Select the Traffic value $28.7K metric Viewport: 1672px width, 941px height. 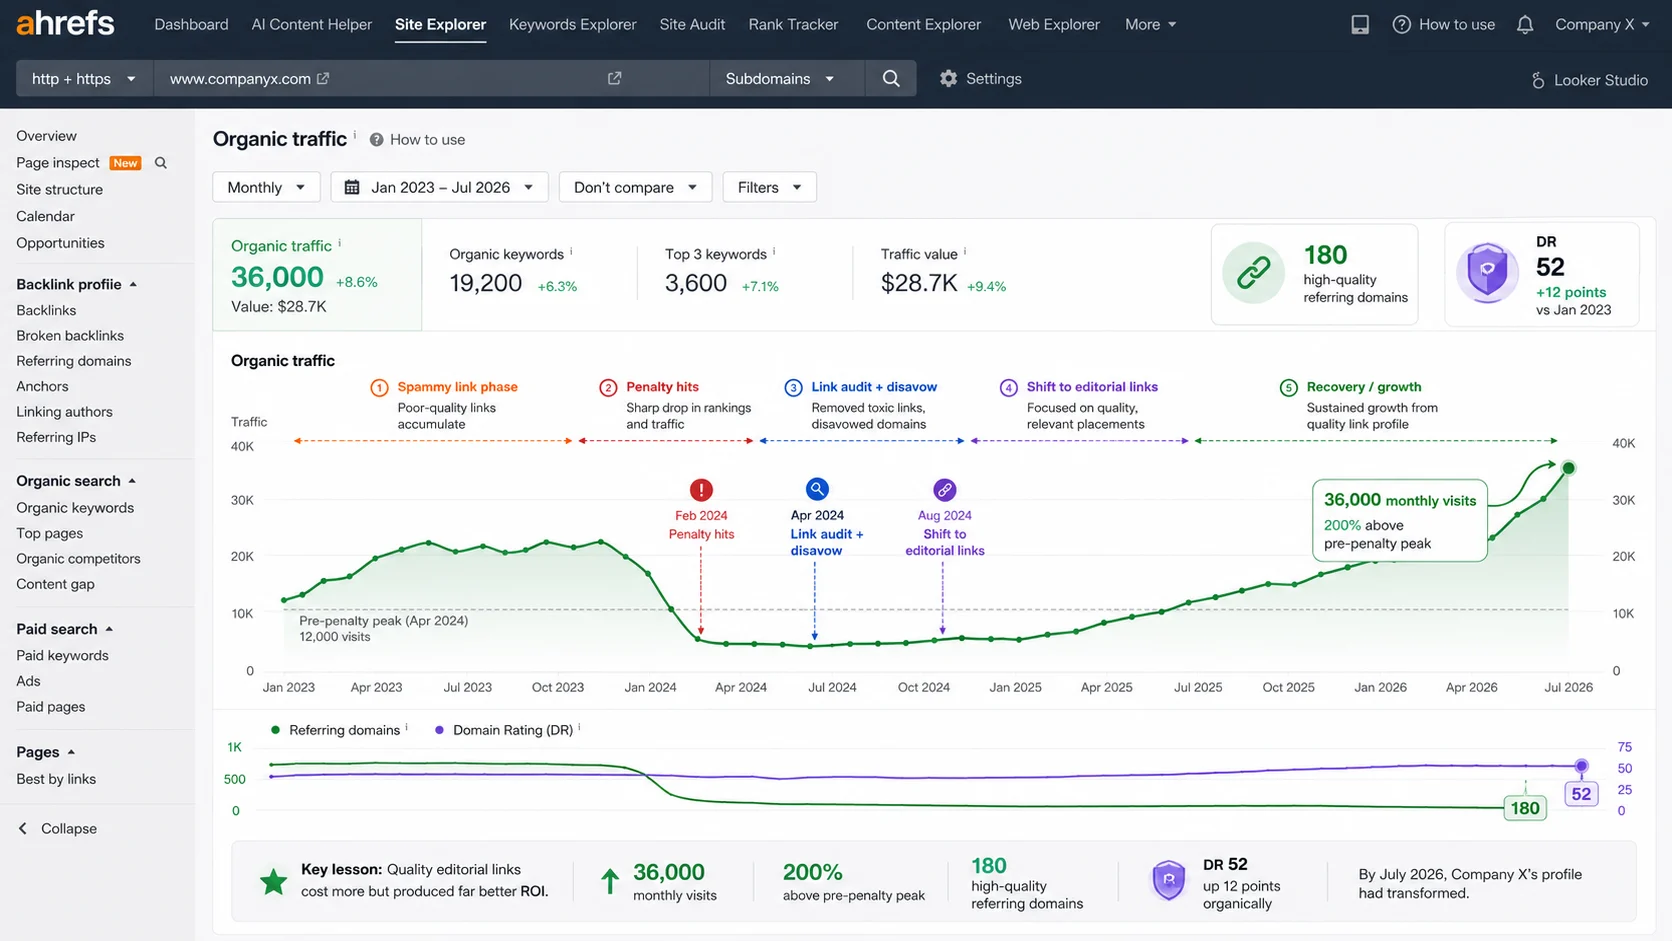click(x=943, y=271)
